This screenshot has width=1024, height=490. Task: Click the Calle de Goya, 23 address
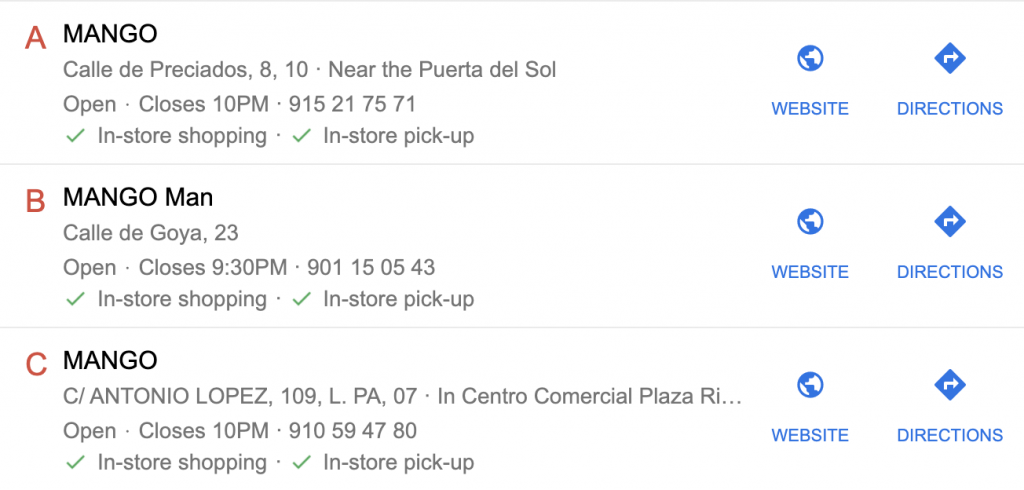coord(151,233)
